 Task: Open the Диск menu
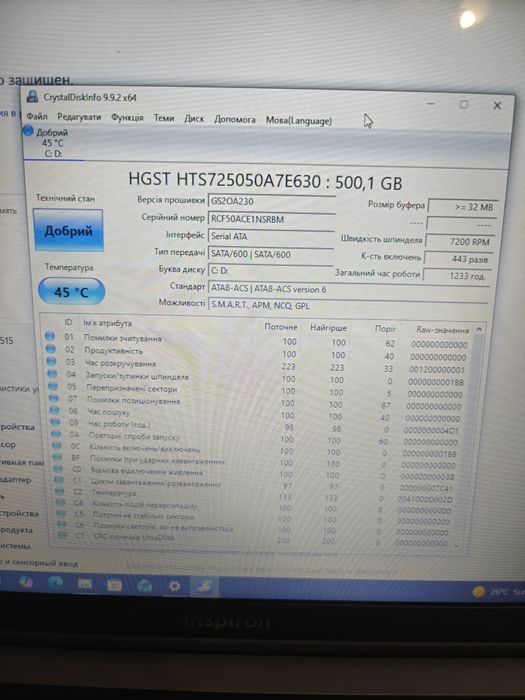pyautogui.click(x=194, y=119)
